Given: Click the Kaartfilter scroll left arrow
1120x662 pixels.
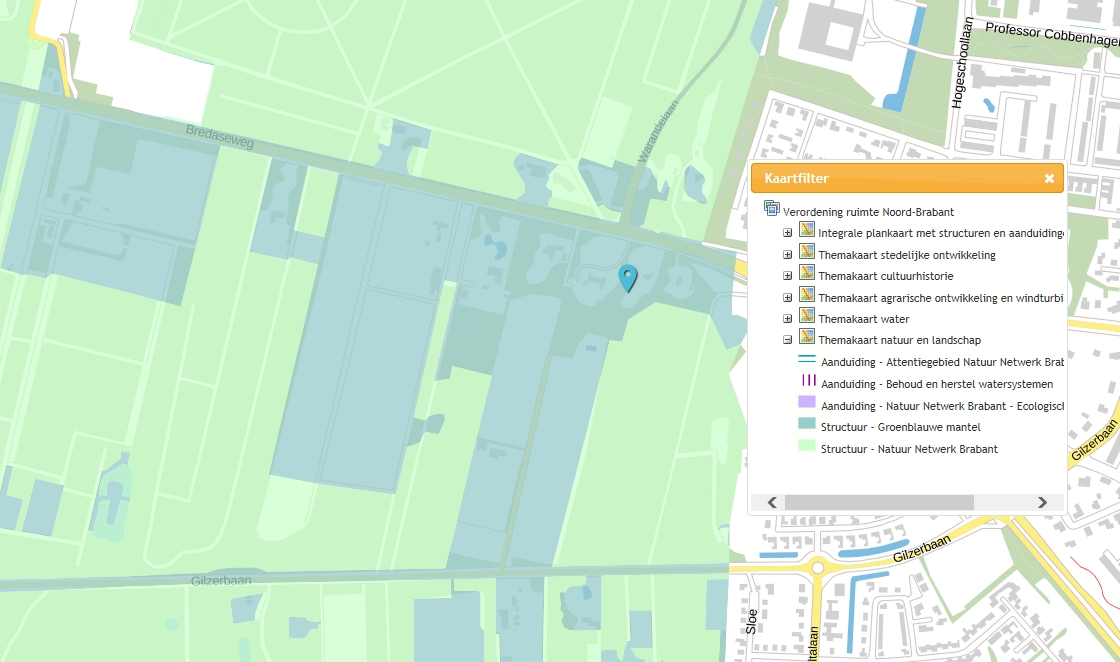Looking at the screenshot, I should pyautogui.click(x=772, y=503).
